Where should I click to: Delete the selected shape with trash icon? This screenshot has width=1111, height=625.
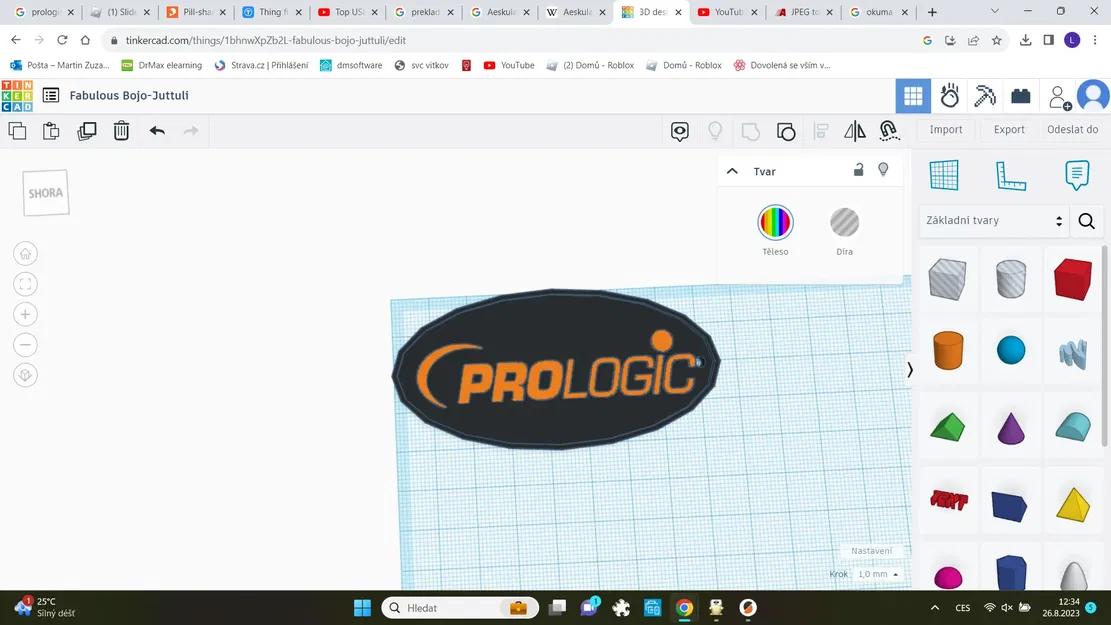121,130
